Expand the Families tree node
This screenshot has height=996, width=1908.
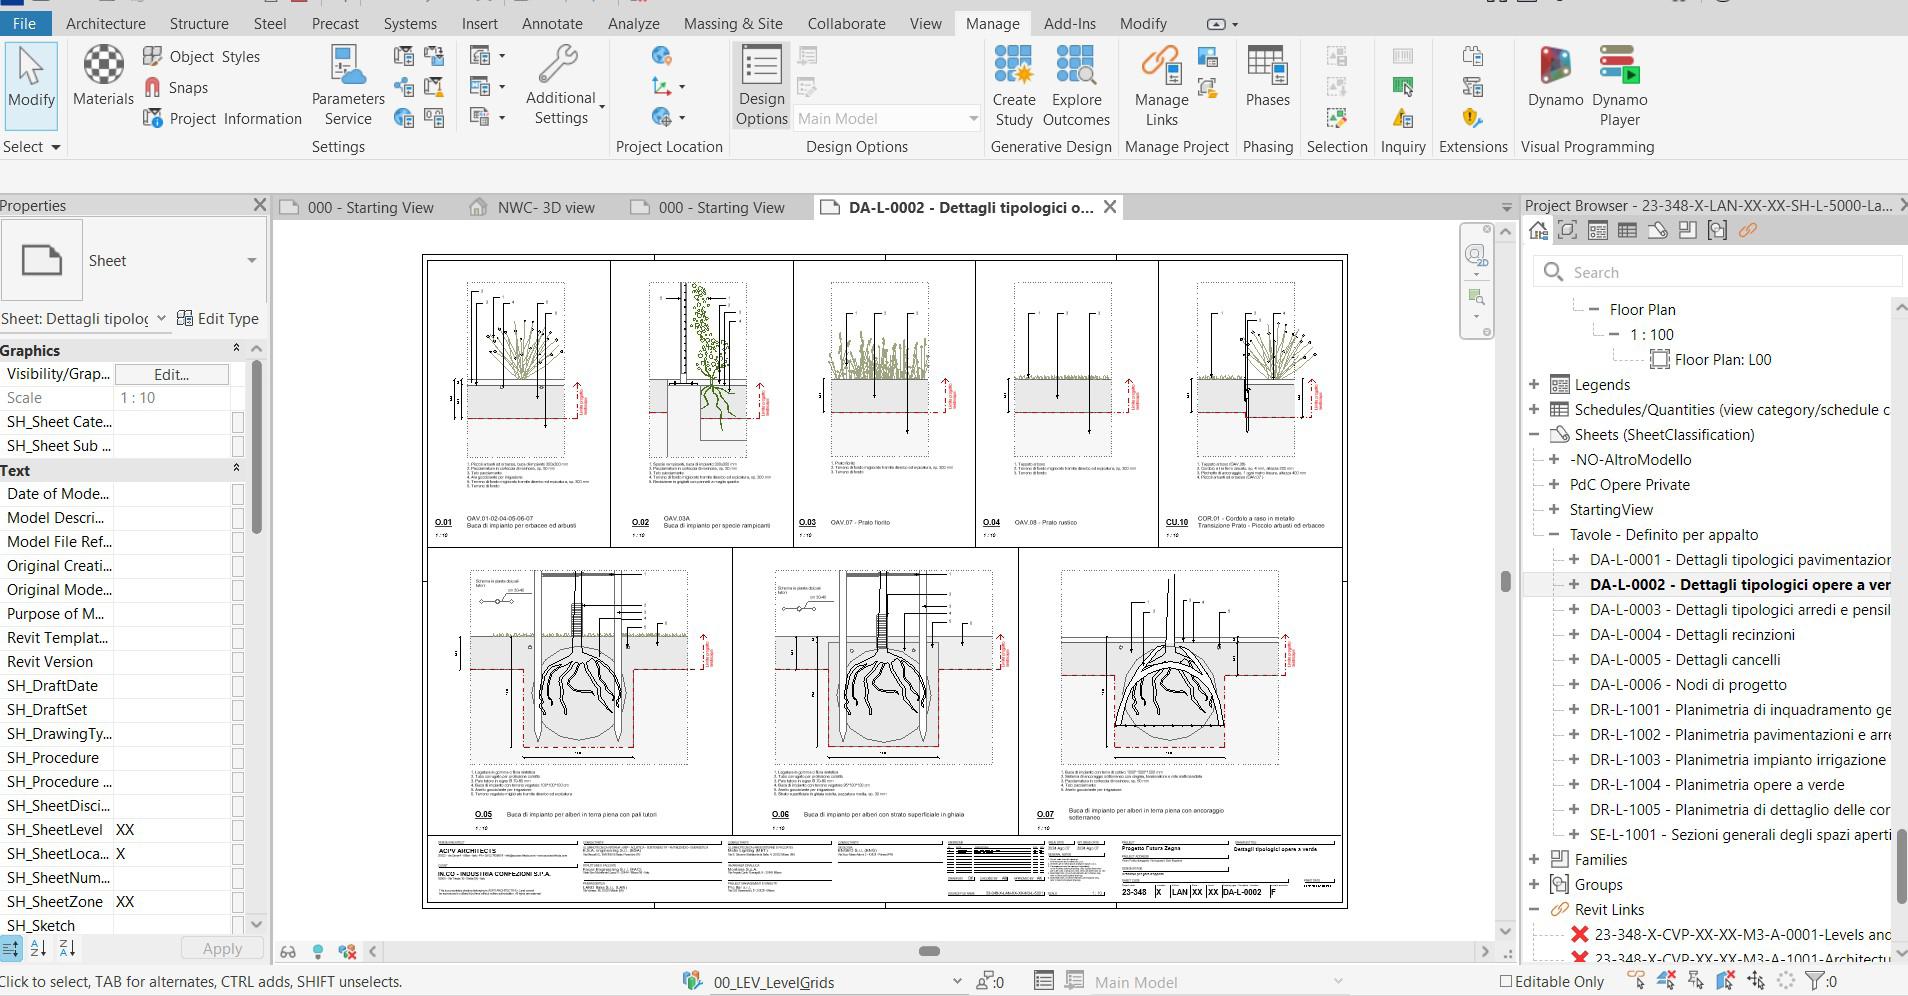click(1534, 859)
